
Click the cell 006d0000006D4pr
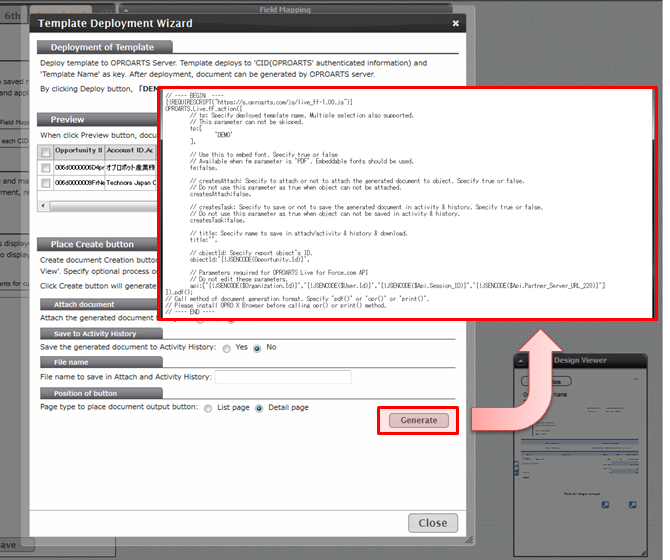point(79,167)
